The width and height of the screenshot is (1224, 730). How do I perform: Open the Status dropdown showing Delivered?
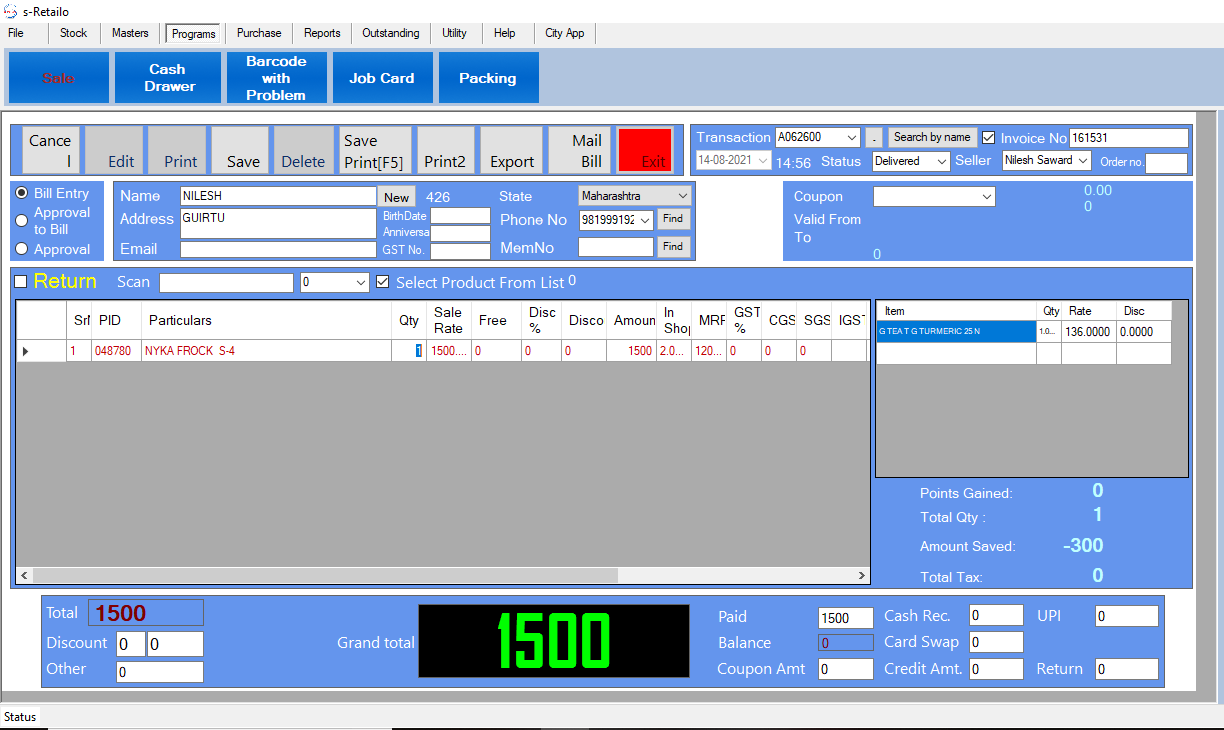click(941, 161)
